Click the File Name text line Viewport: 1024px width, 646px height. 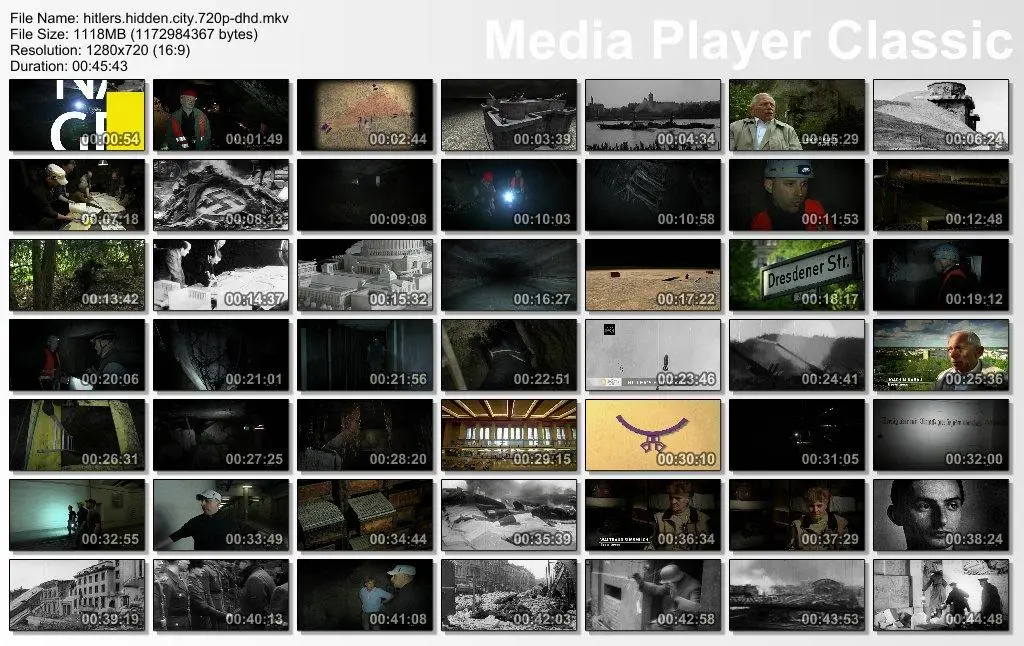tap(150, 18)
